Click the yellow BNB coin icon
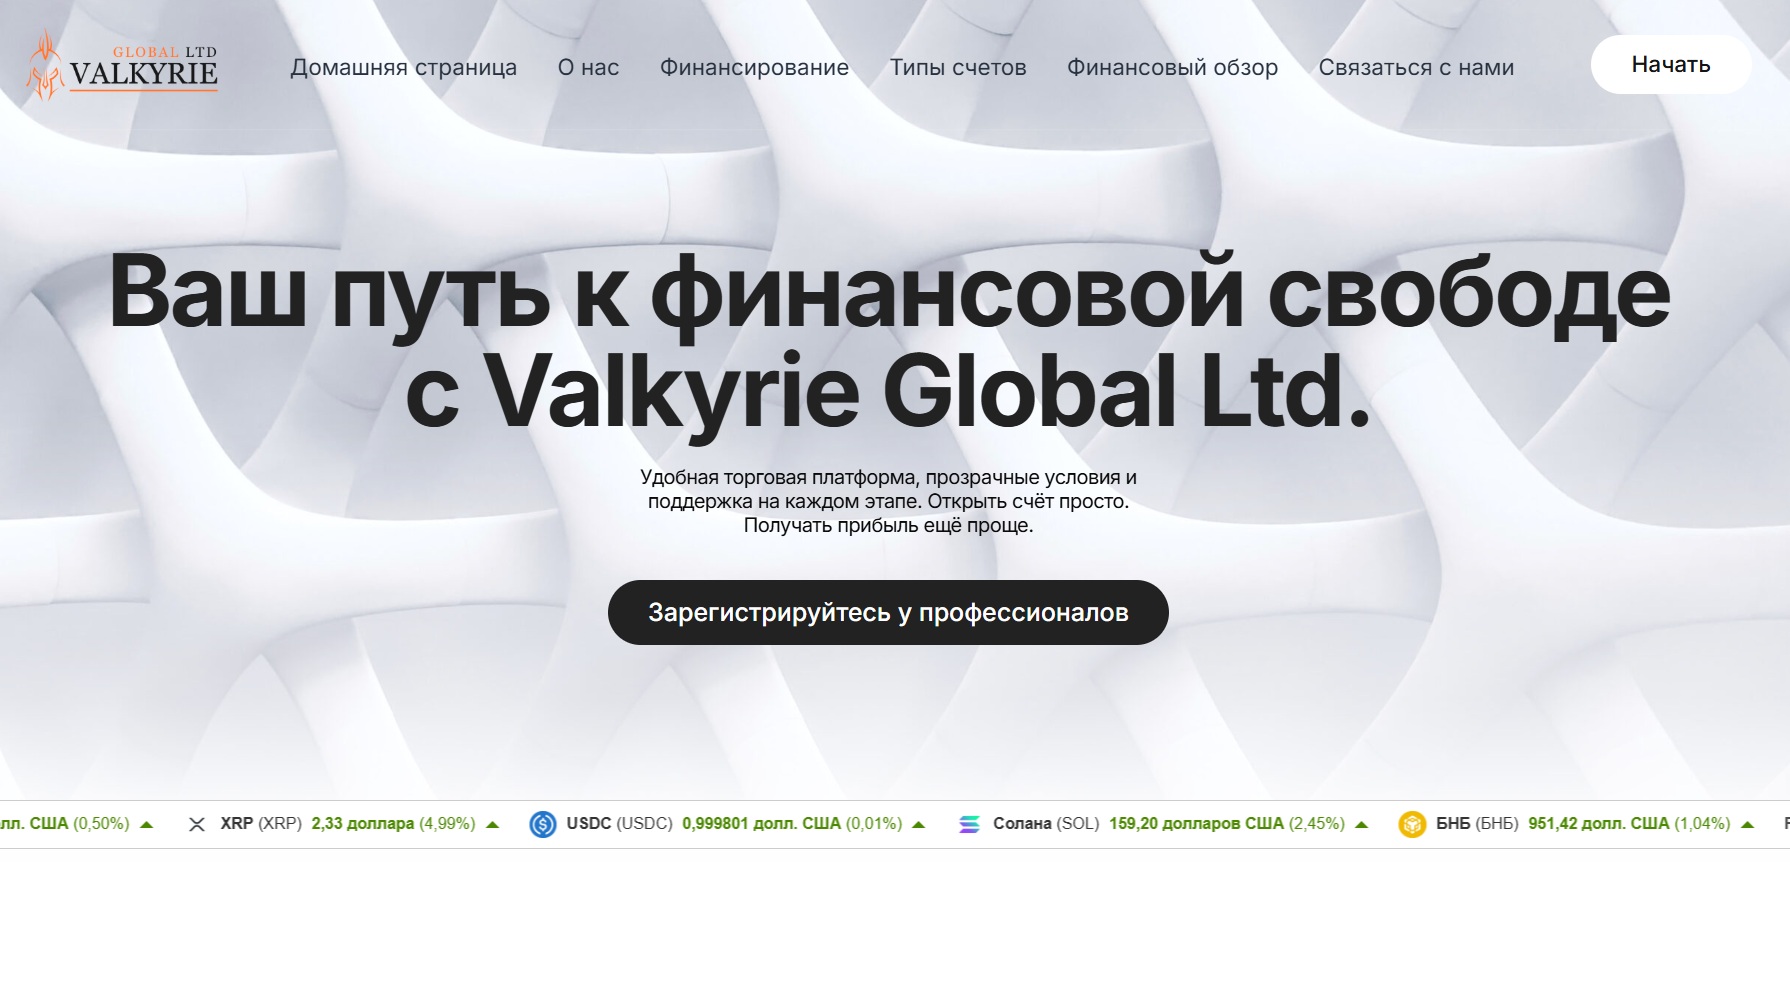This screenshot has height=990, width=1790. [1410, 824]
